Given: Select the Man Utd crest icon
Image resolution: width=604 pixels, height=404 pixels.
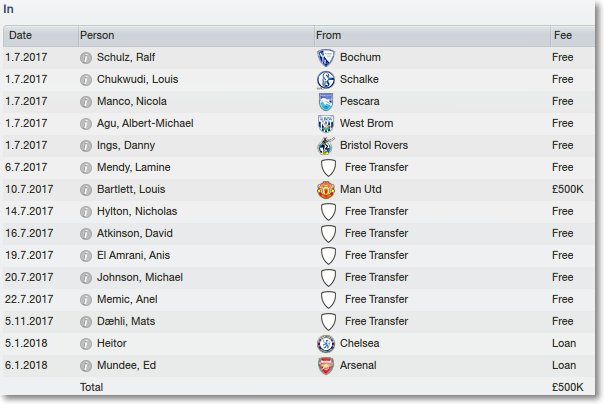Looking at the screenshot, I should 326,190.
